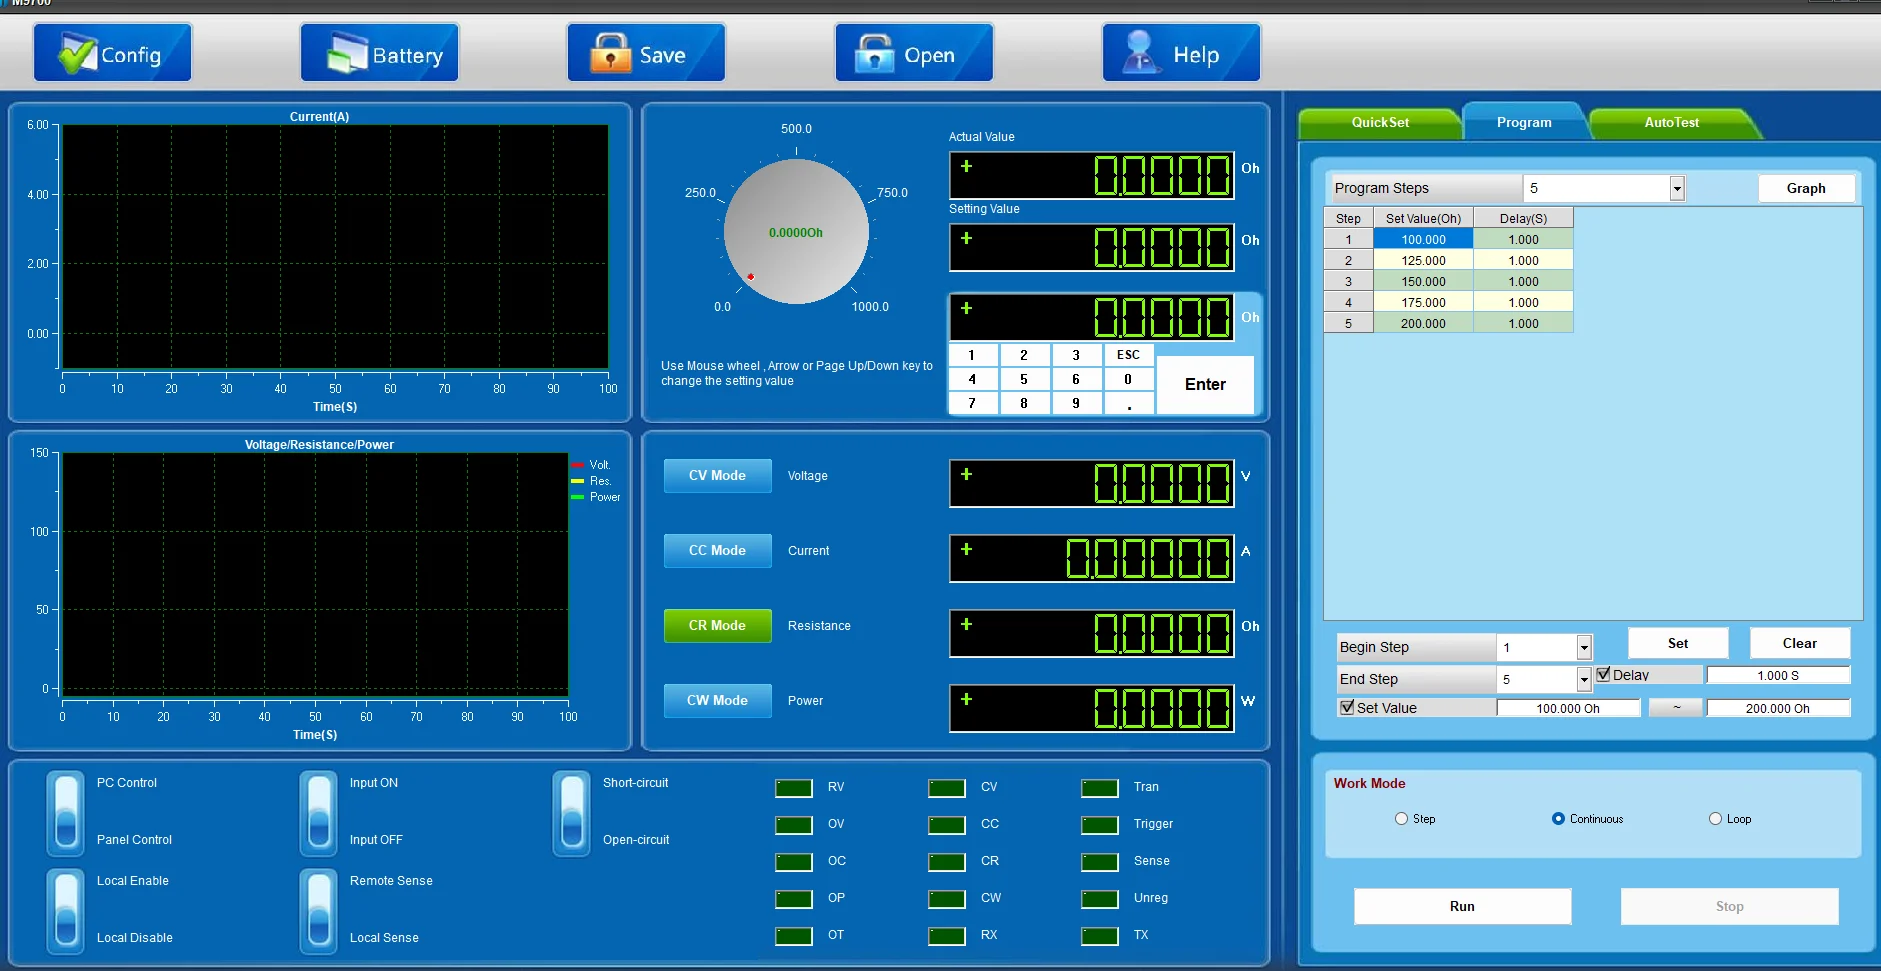Open the Battery test icon
Screen dimensions: 1881x971
(x=347, y=54)
